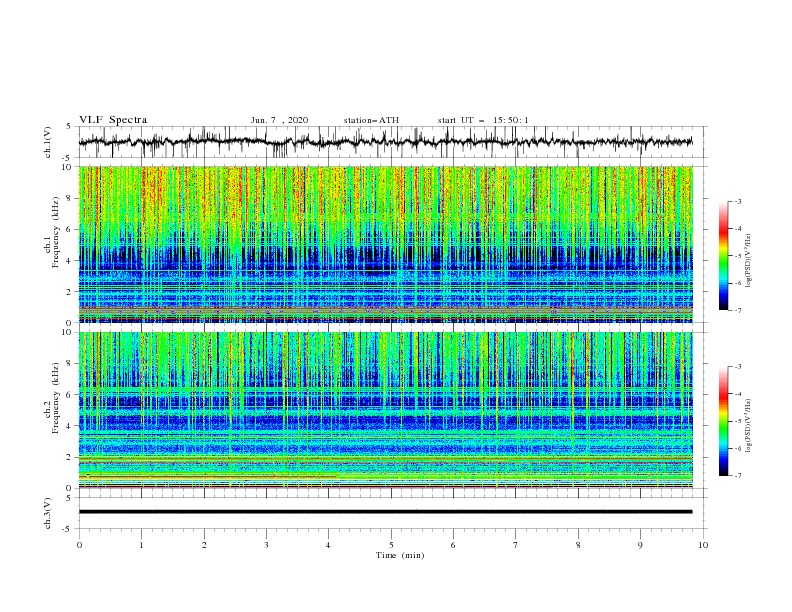This screenshot has height=612, width=792.
Task: Click the "ch.3(V)" axis label
Action: coord(47,513)
